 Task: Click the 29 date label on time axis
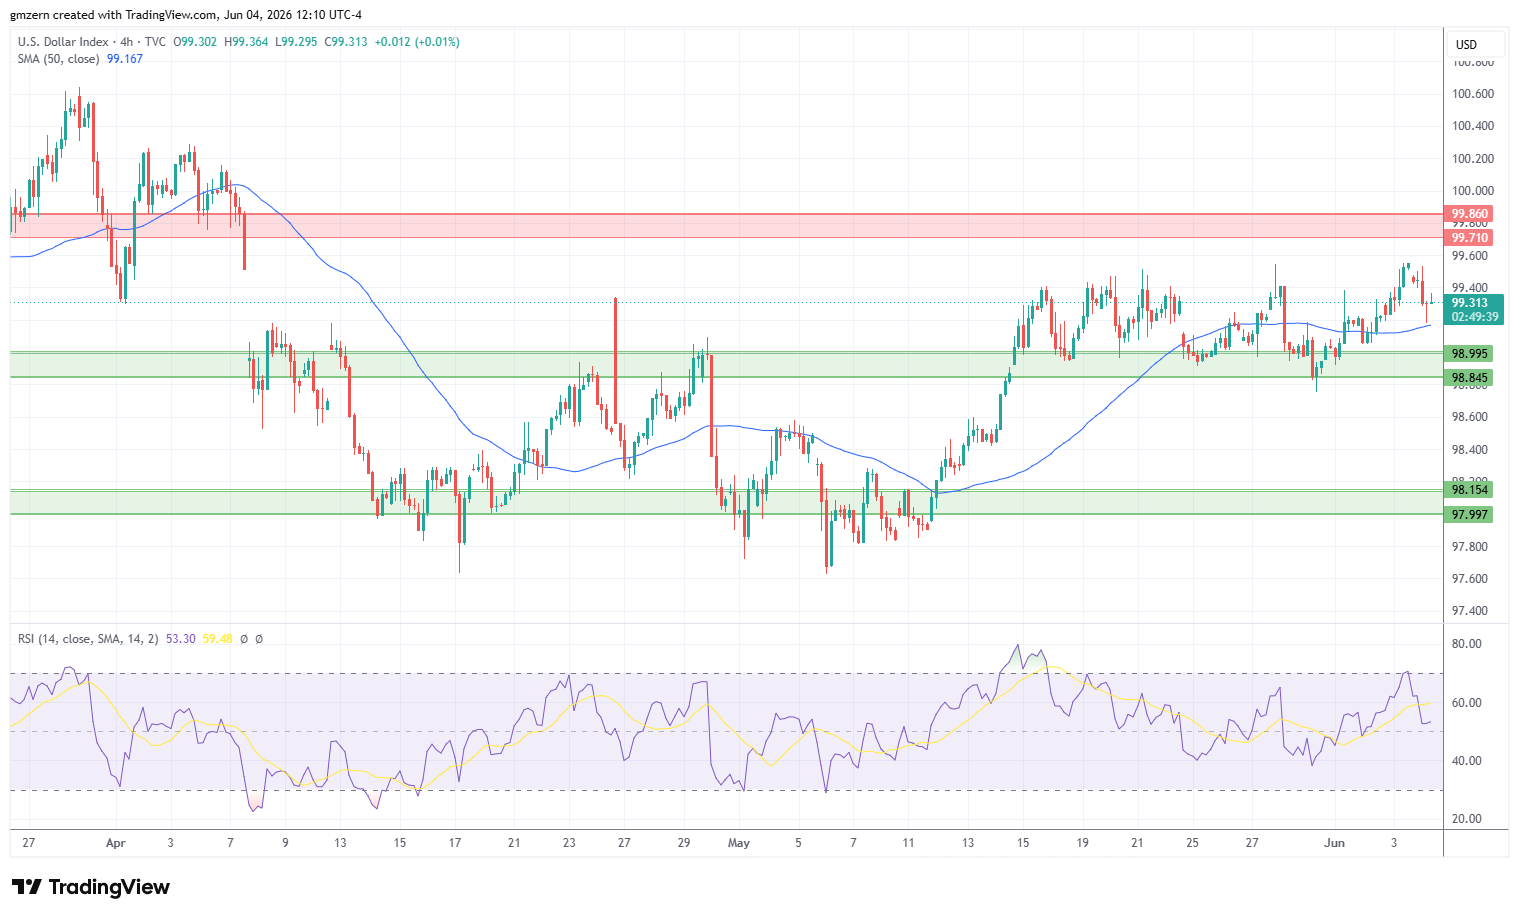(x=684, y=843)
